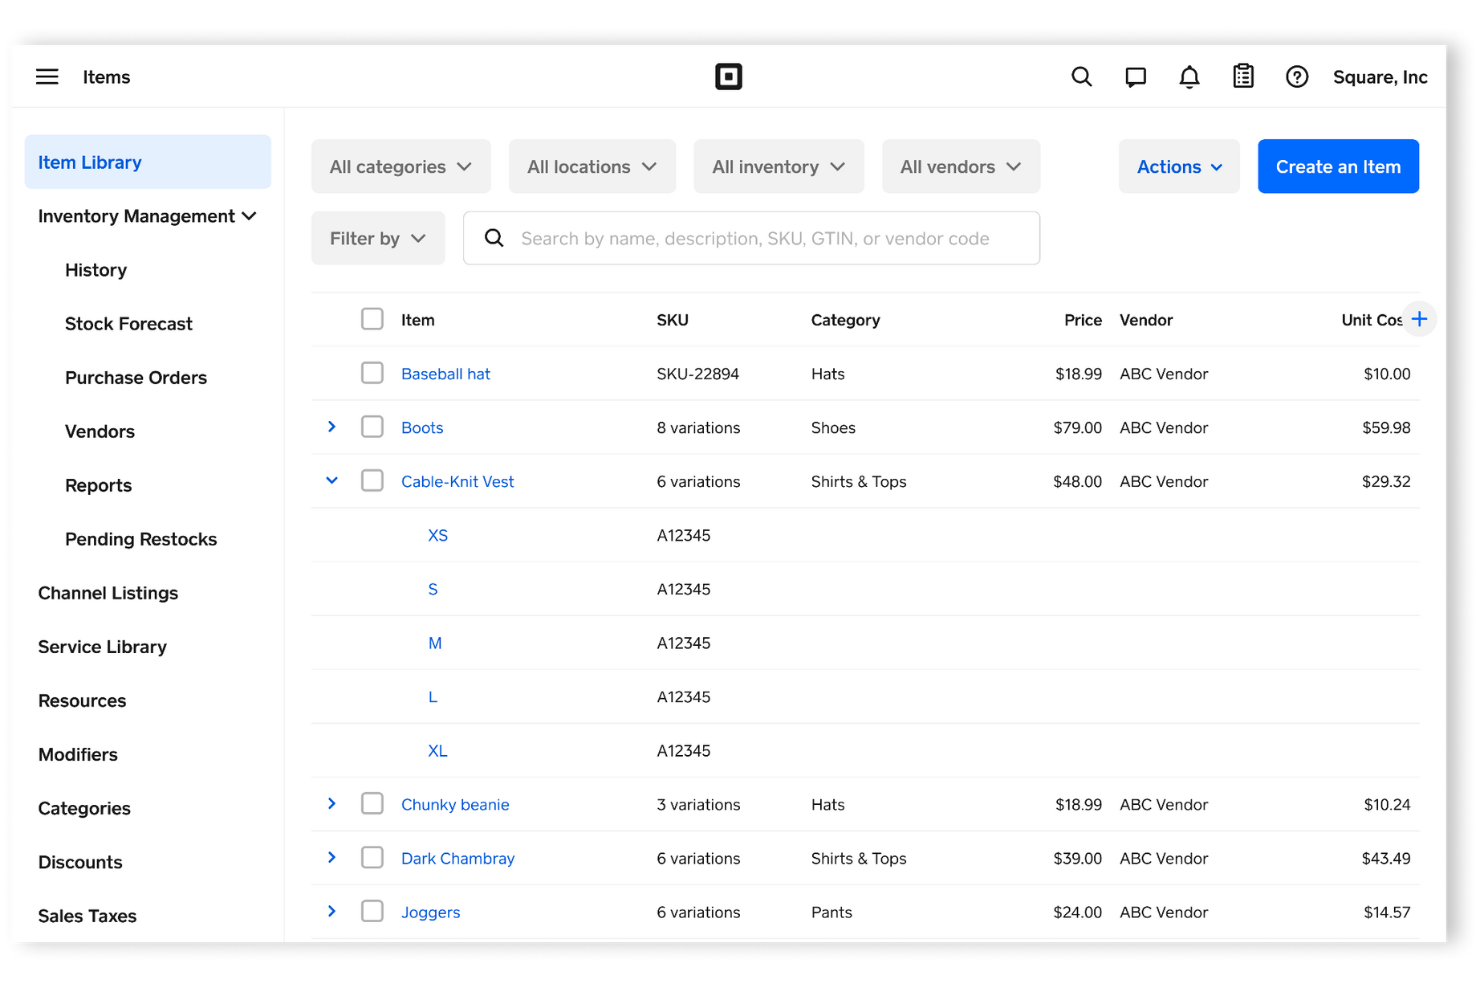Open Pending Restocks
Viewport: 1480px width, 987px height.
tap(141, 539)
